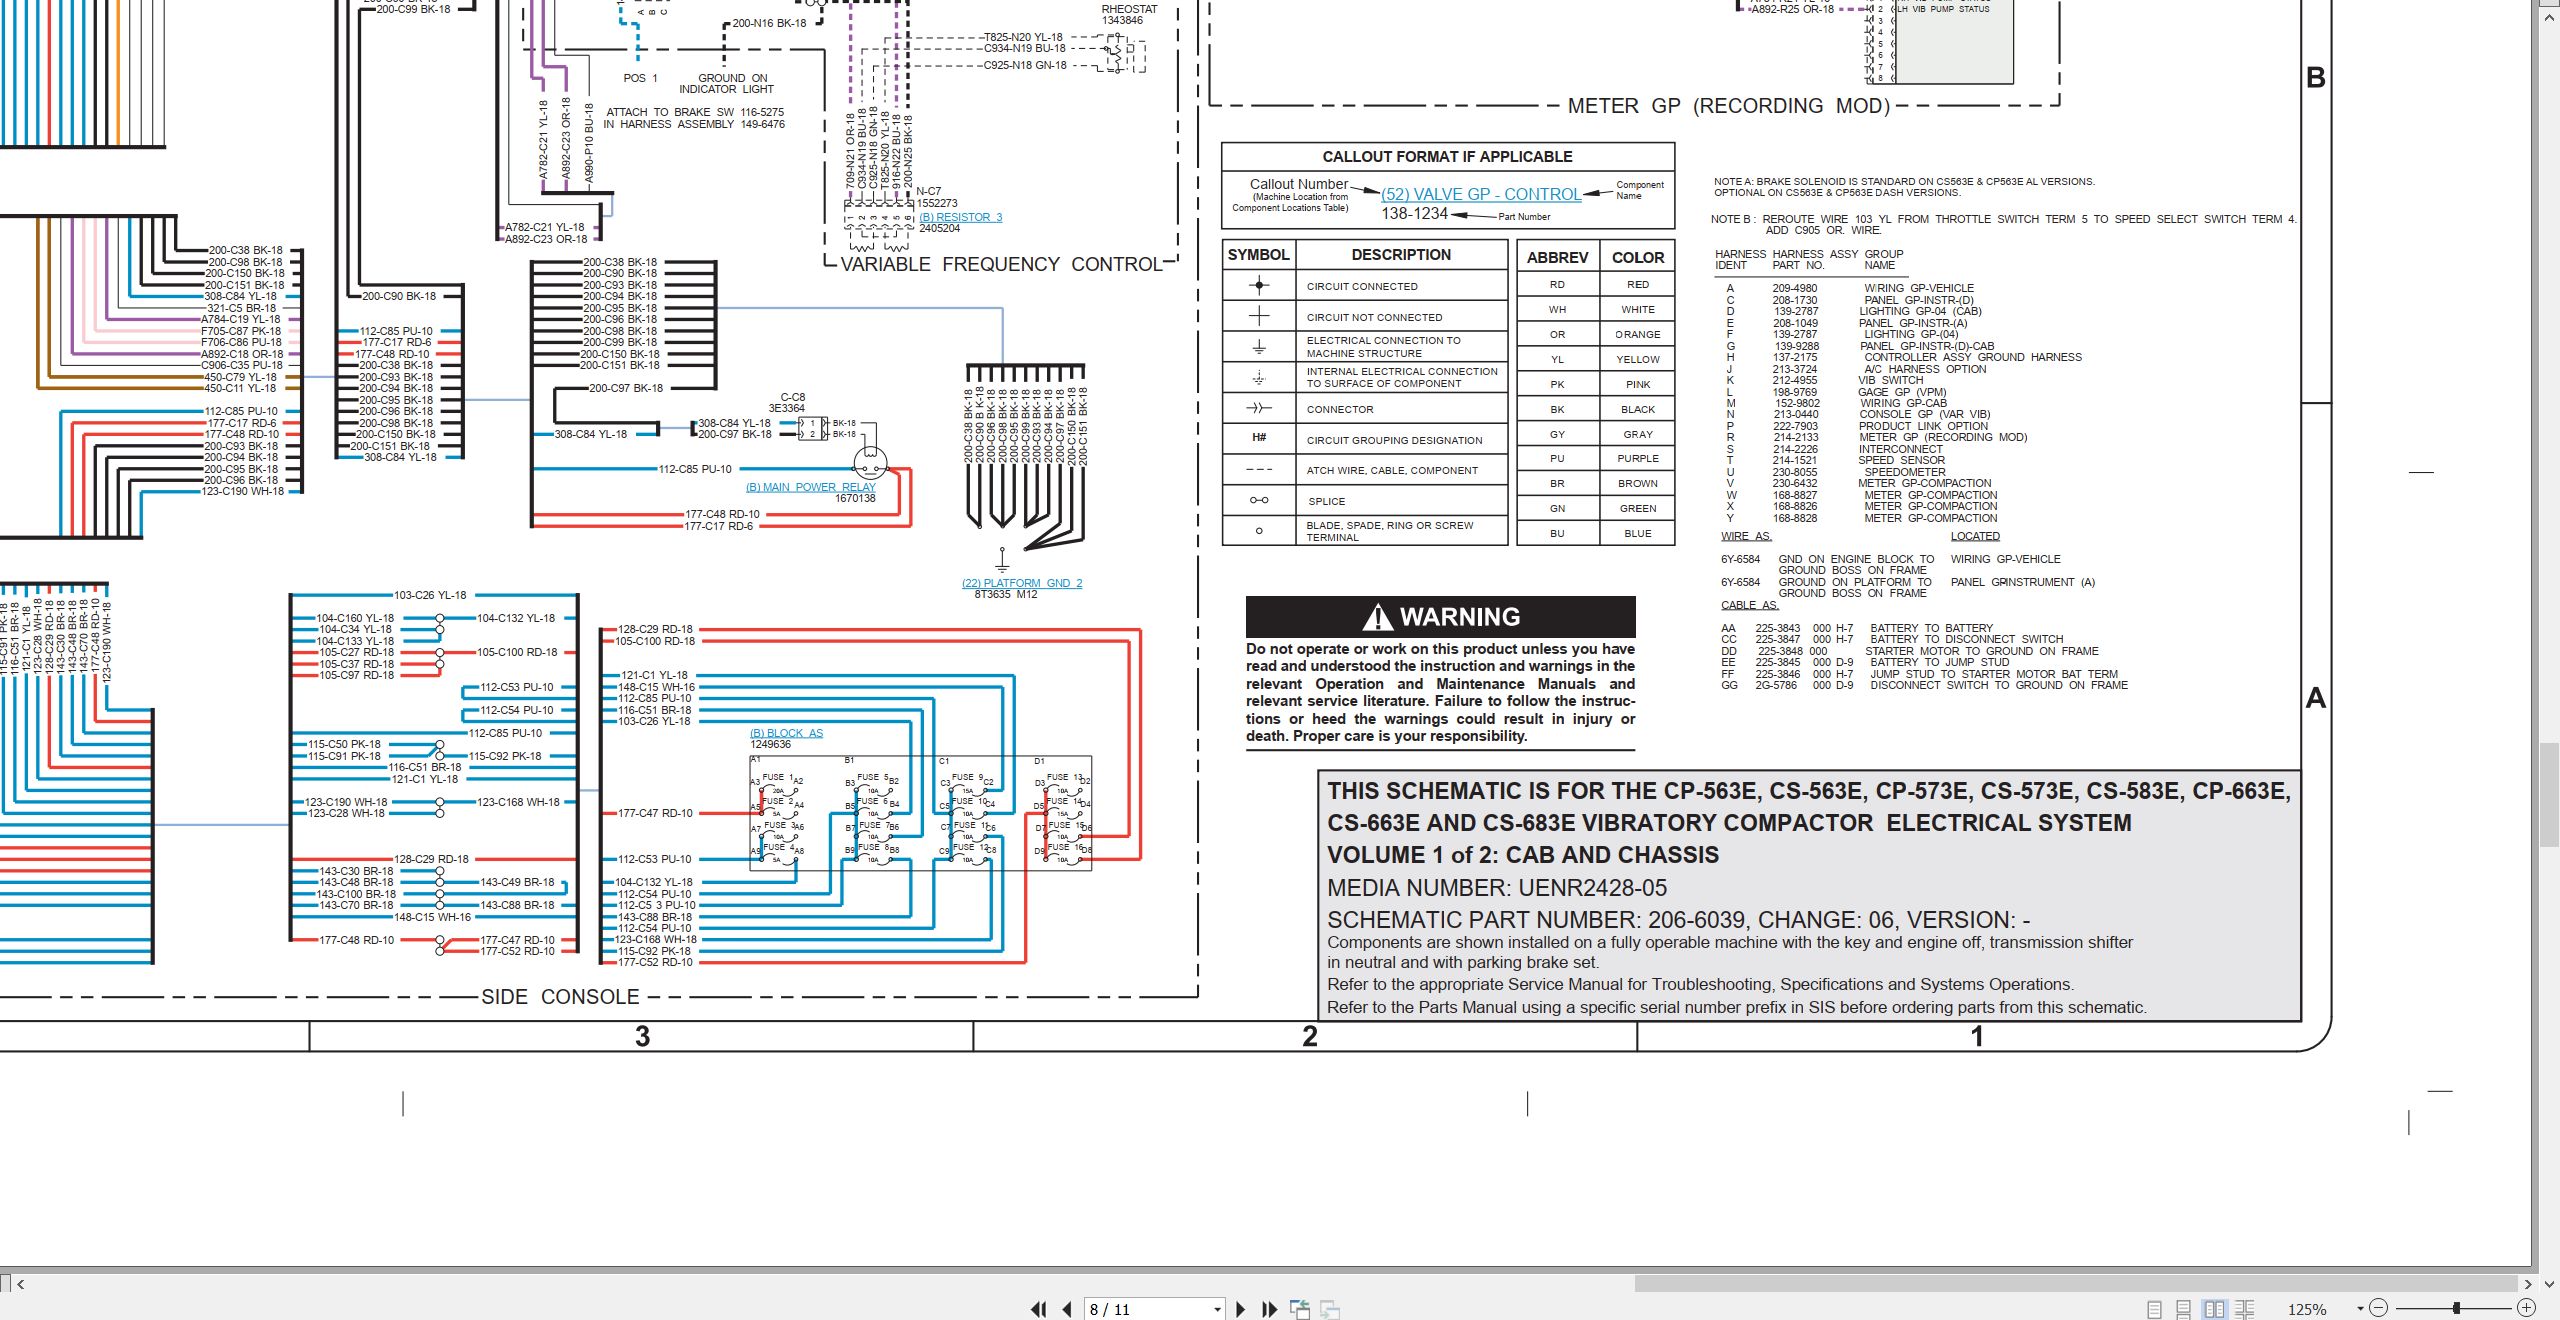Click the NOTE B reroute wire text
Image resolution: width=2560 pixels, height=1320 pixels.
click(2004, 224)
